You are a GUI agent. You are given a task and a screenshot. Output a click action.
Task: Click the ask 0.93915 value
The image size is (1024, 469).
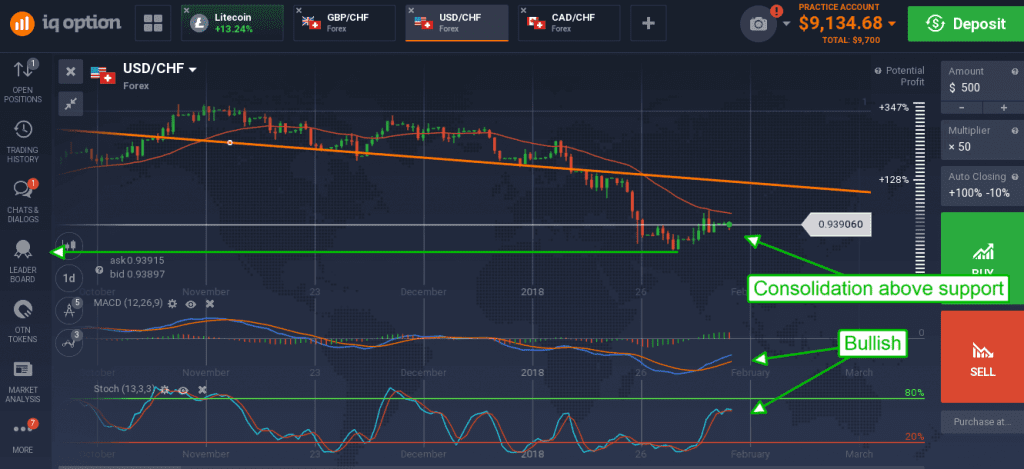point(136,260)
